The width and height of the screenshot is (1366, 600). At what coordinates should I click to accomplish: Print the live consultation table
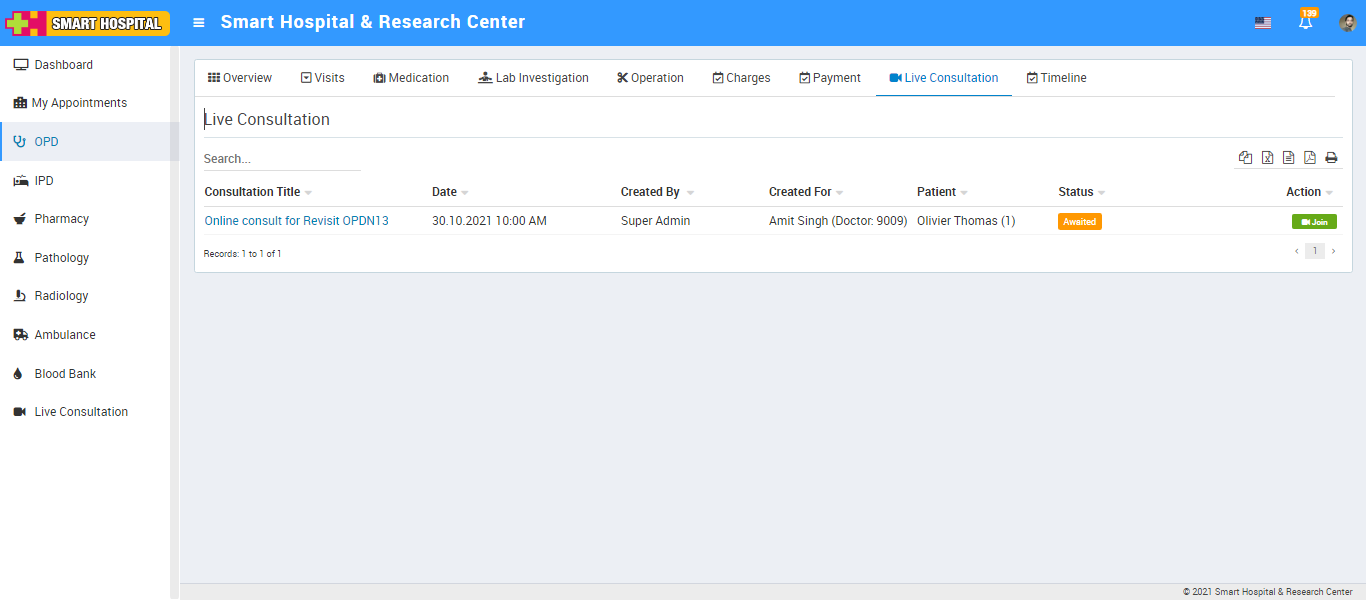pyautogui.click(x=1331, y=158)
